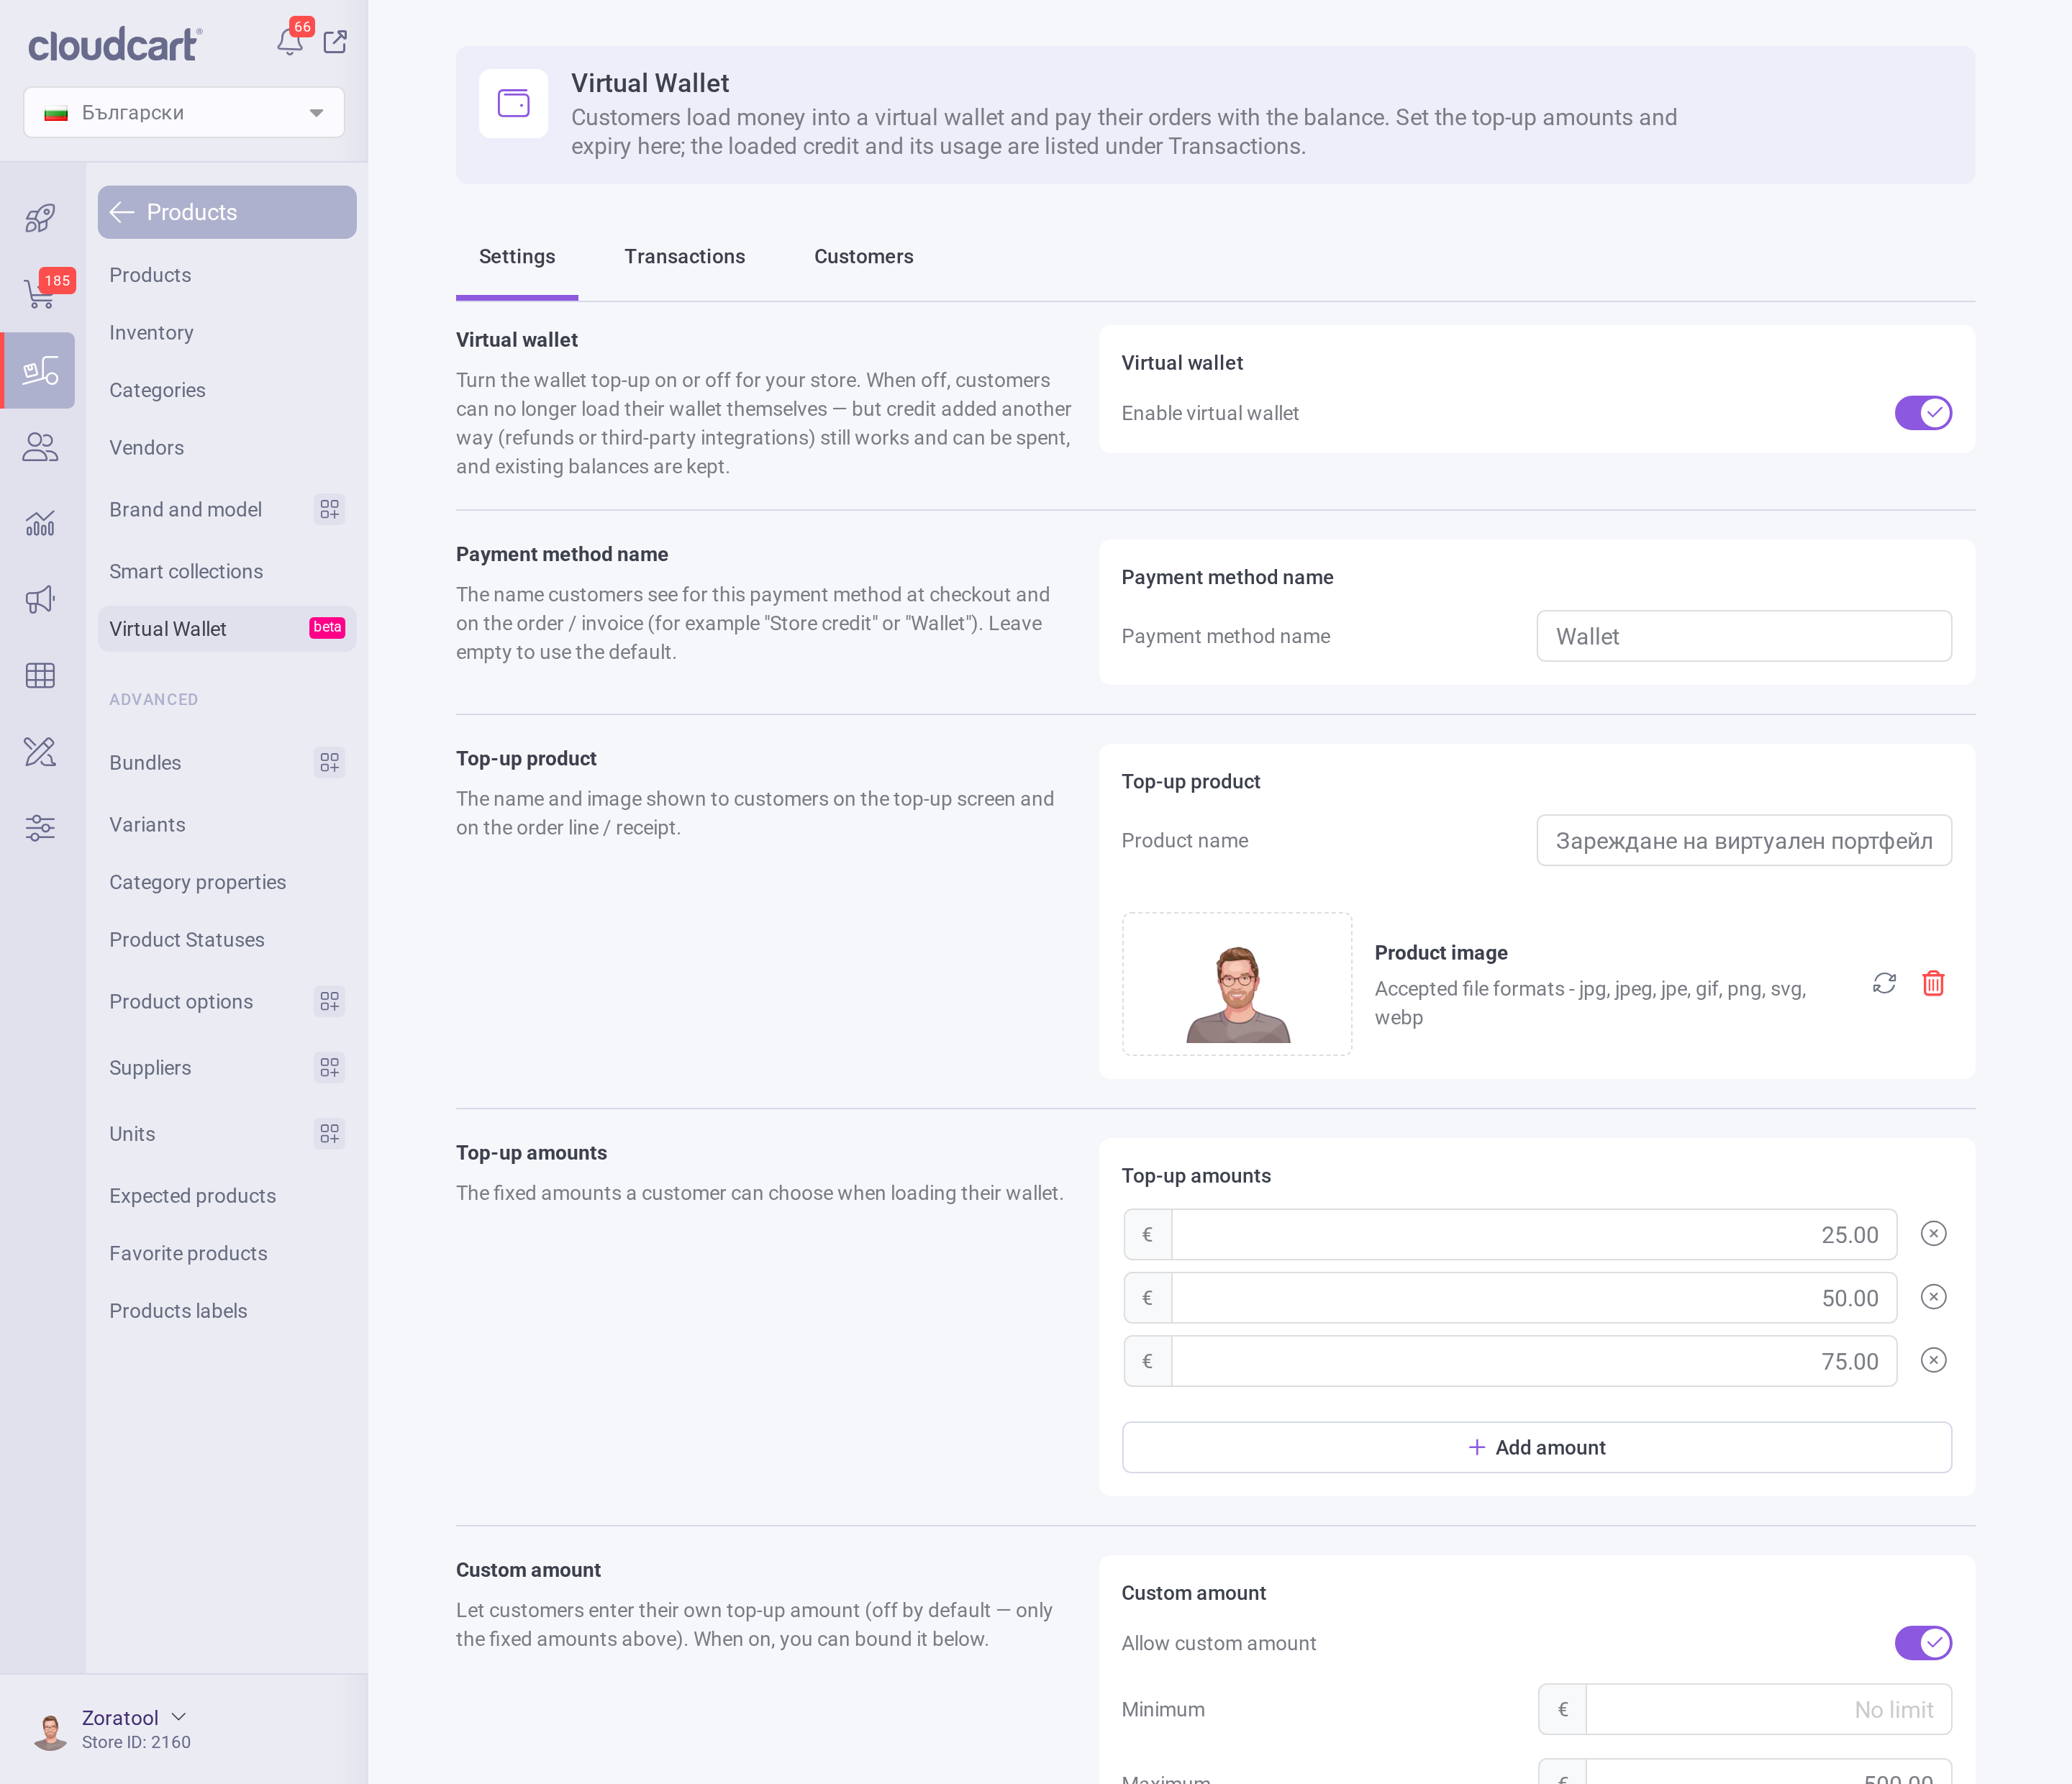The height and width of the screenshot is (1784, 2072).
Task: Open the Inventory menu item
Action: [151, 332]
